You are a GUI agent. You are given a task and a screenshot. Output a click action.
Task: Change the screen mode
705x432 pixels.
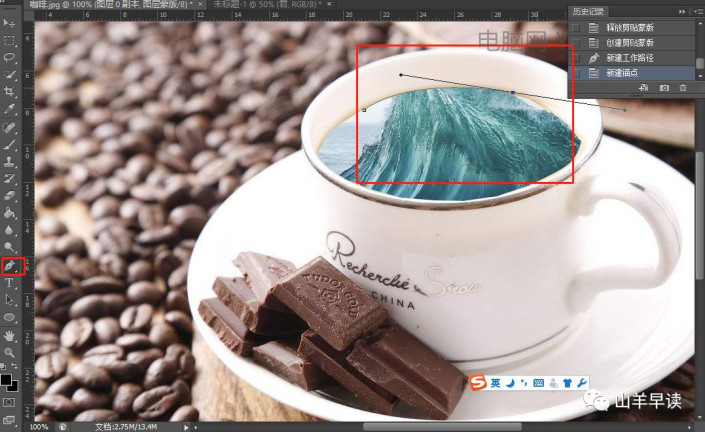tap(9, 420)
